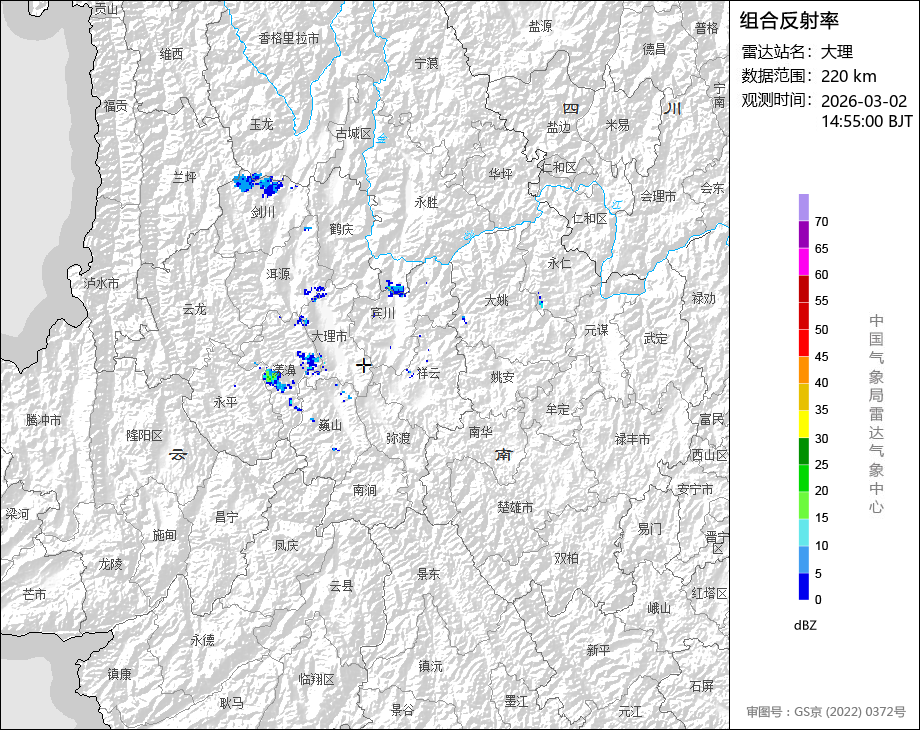
Task: Click the 盐源 map label
Action: (x=540, y=26)
